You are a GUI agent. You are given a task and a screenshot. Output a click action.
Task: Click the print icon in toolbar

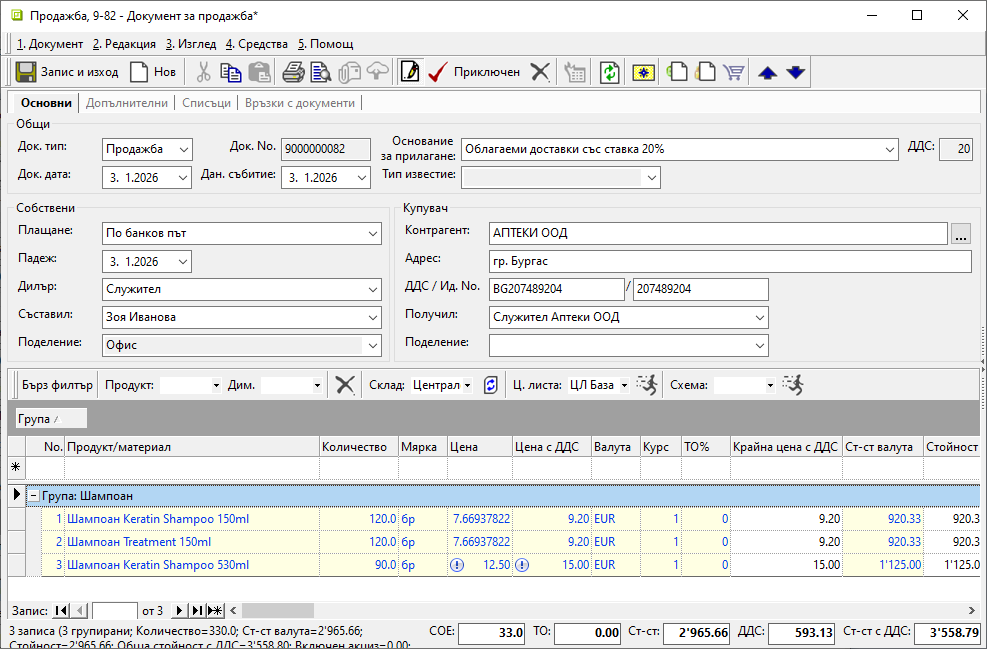coord(293,72)
